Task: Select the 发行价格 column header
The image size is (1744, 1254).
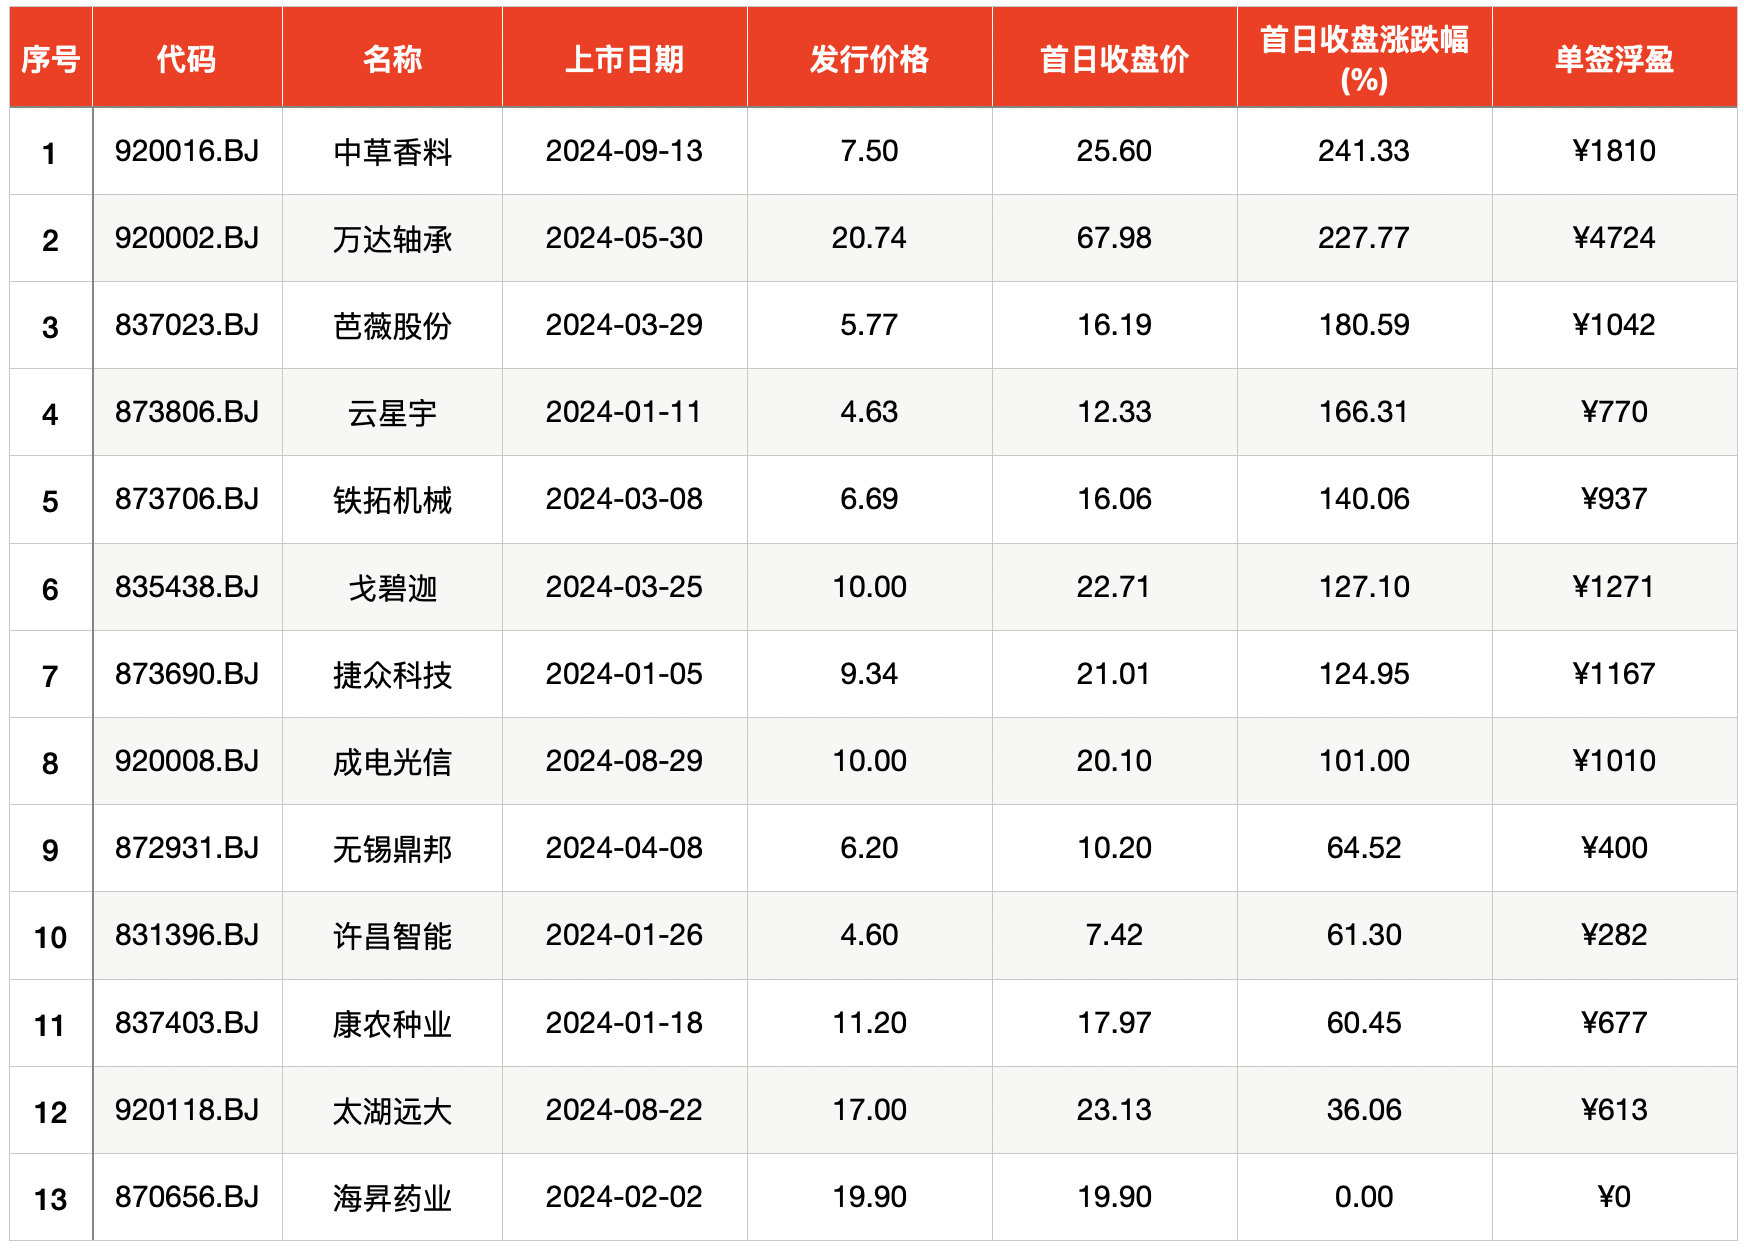Action: [869, 59]
